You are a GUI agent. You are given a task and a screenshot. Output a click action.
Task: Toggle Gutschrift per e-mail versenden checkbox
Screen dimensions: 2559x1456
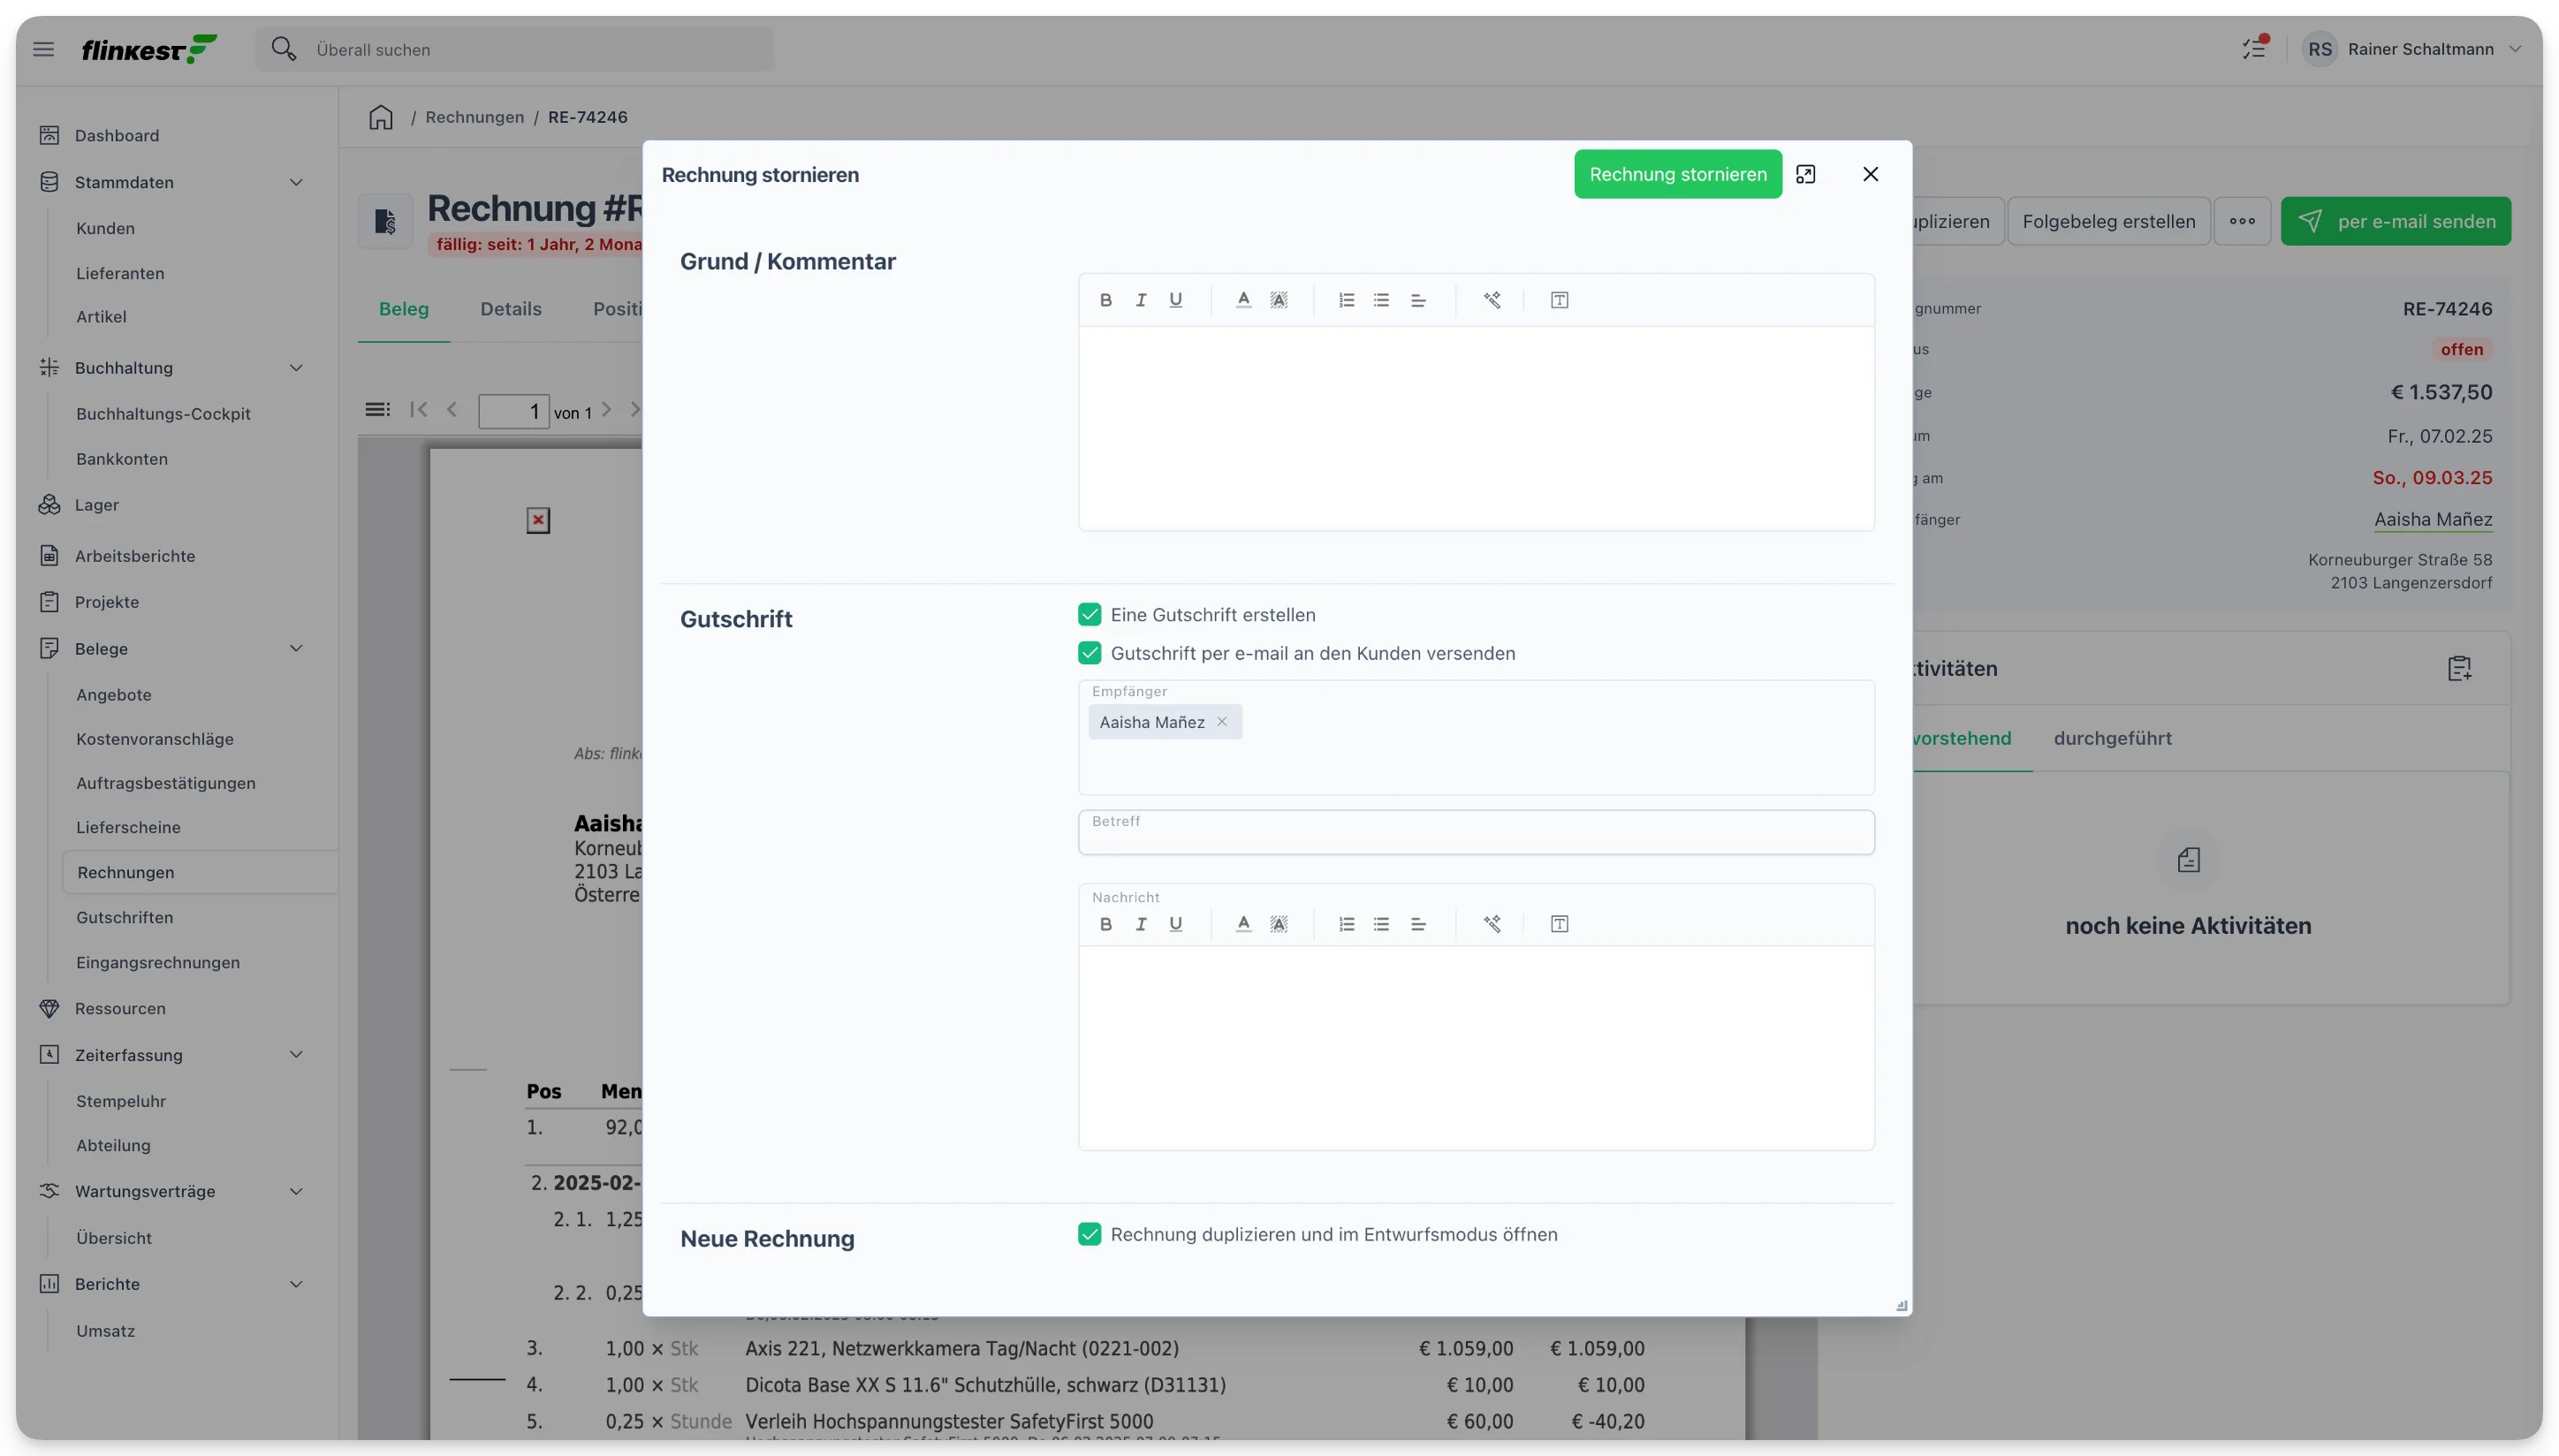1089,653
